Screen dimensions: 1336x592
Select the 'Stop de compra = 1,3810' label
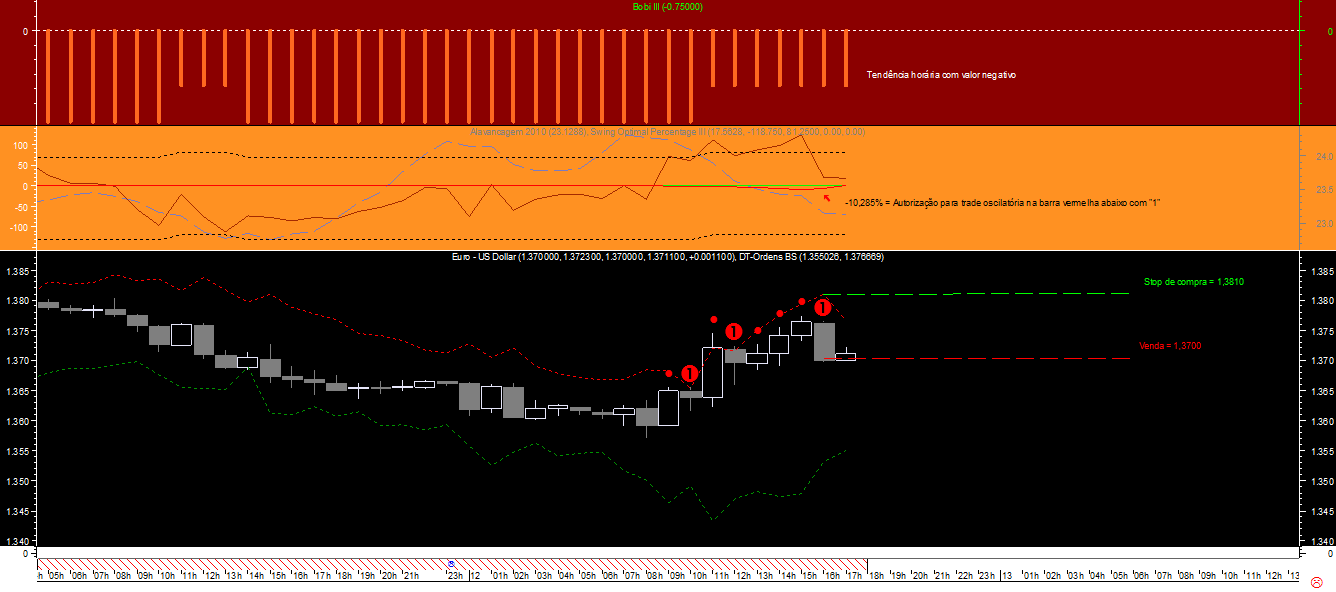[x=1194, y=283]
